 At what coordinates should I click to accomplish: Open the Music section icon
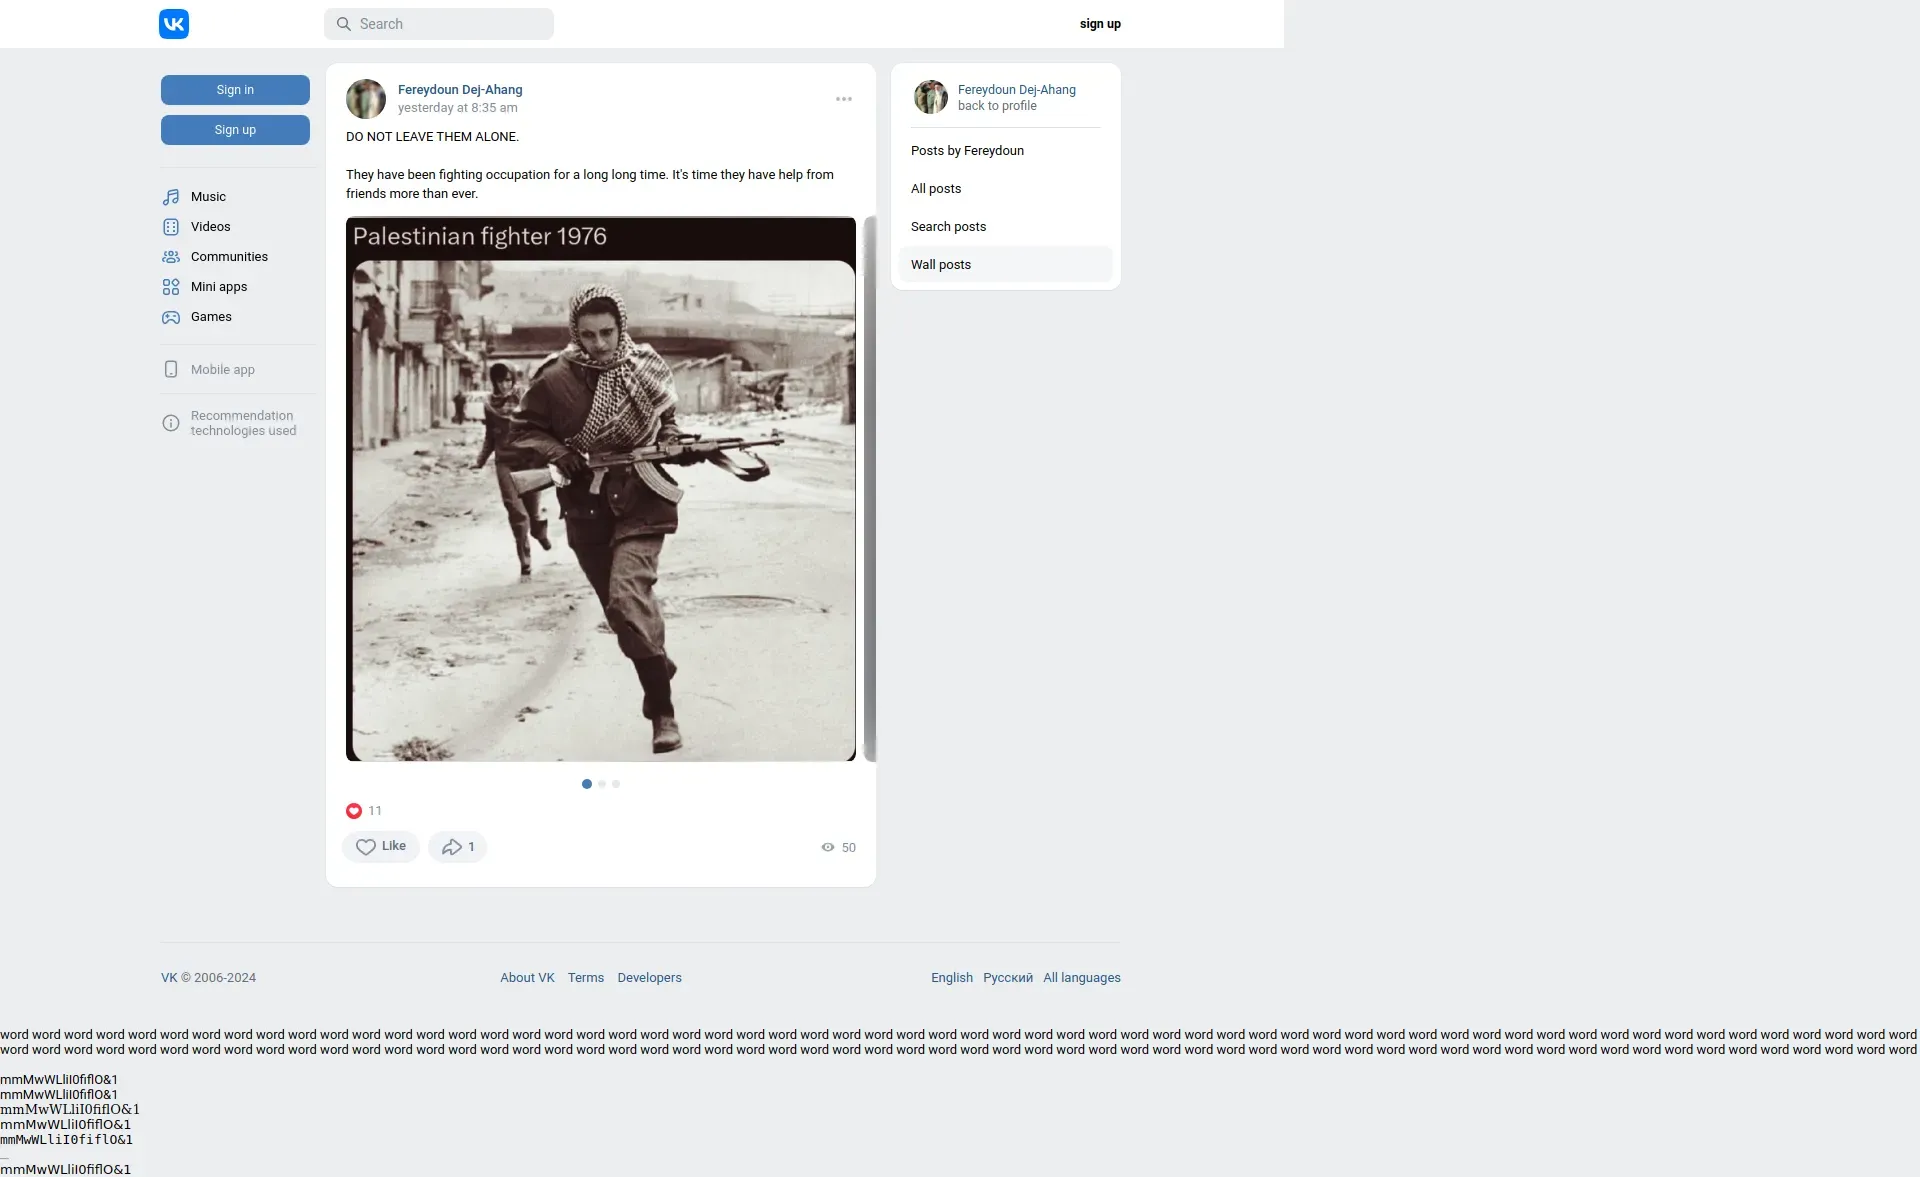point(171,197)
